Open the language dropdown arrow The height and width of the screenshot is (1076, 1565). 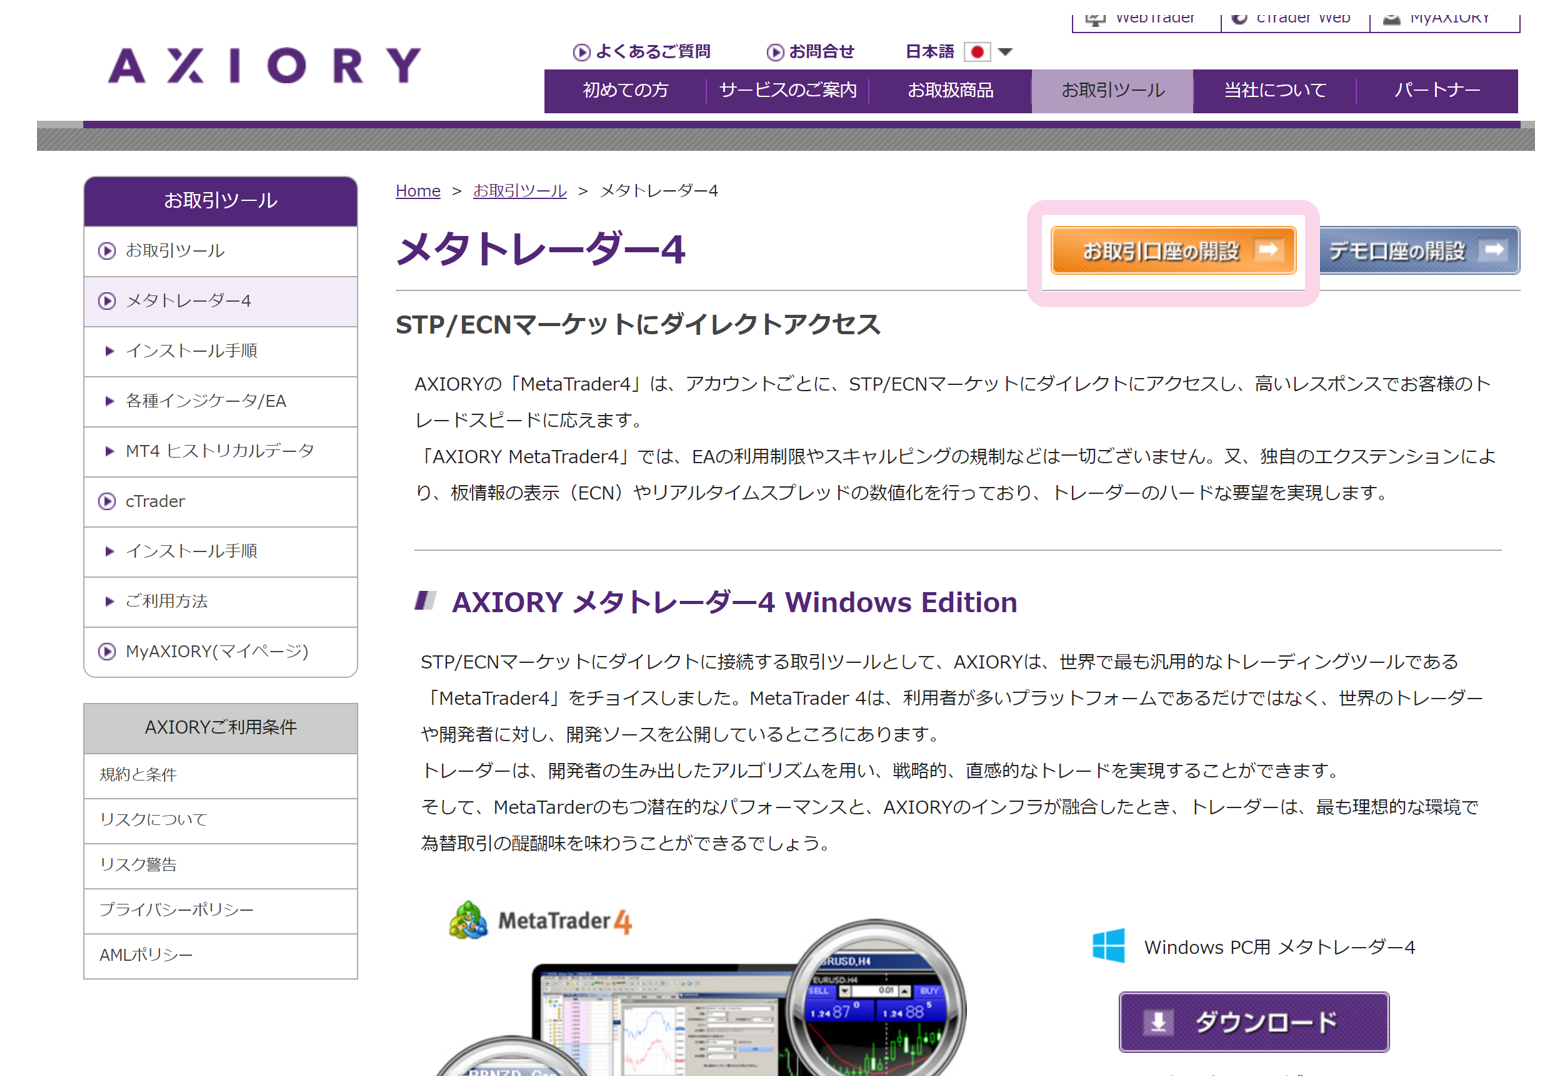pos(1006,52)
